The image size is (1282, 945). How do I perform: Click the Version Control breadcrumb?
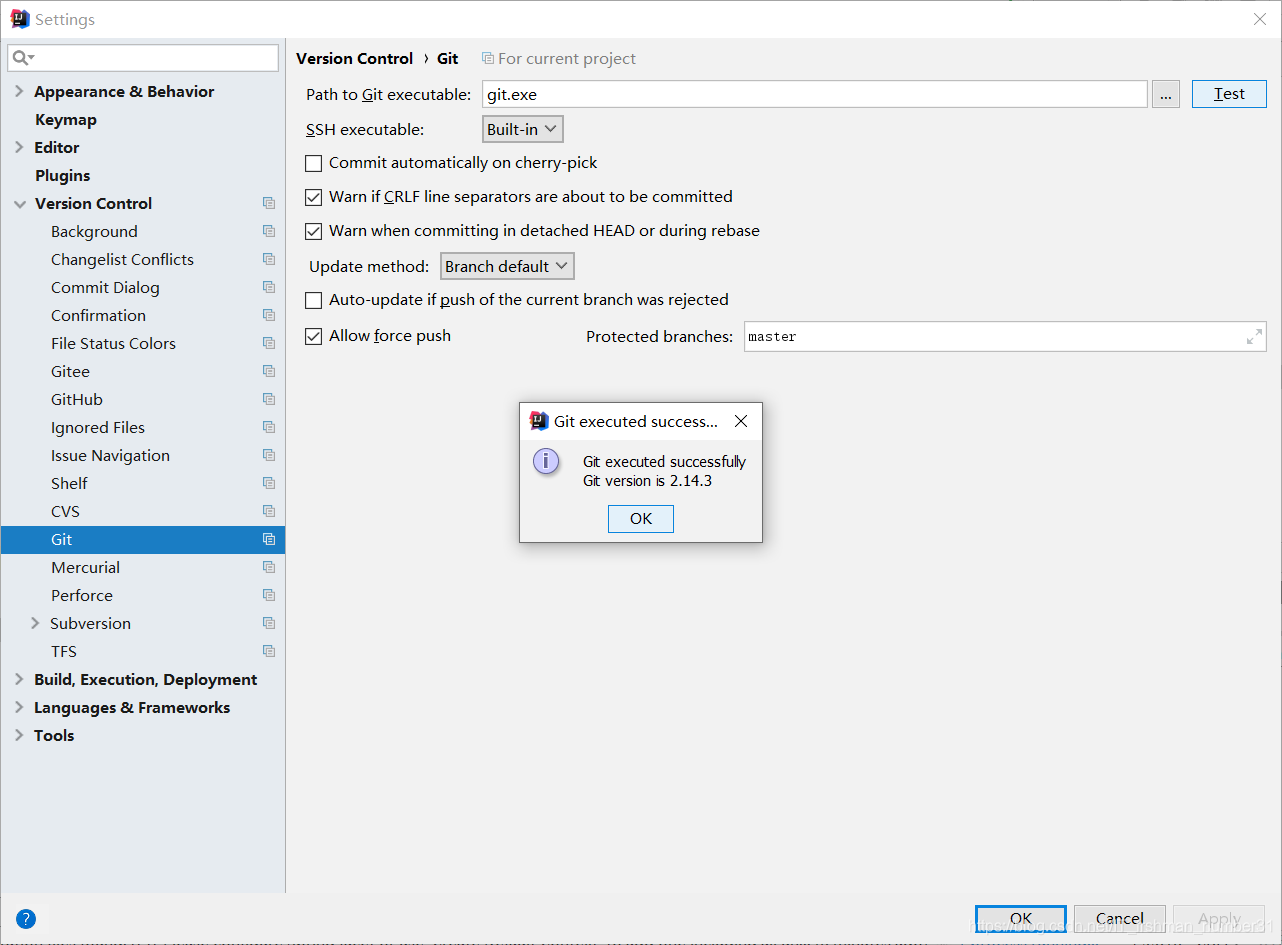pyautogui.click(x=354, y=59)
